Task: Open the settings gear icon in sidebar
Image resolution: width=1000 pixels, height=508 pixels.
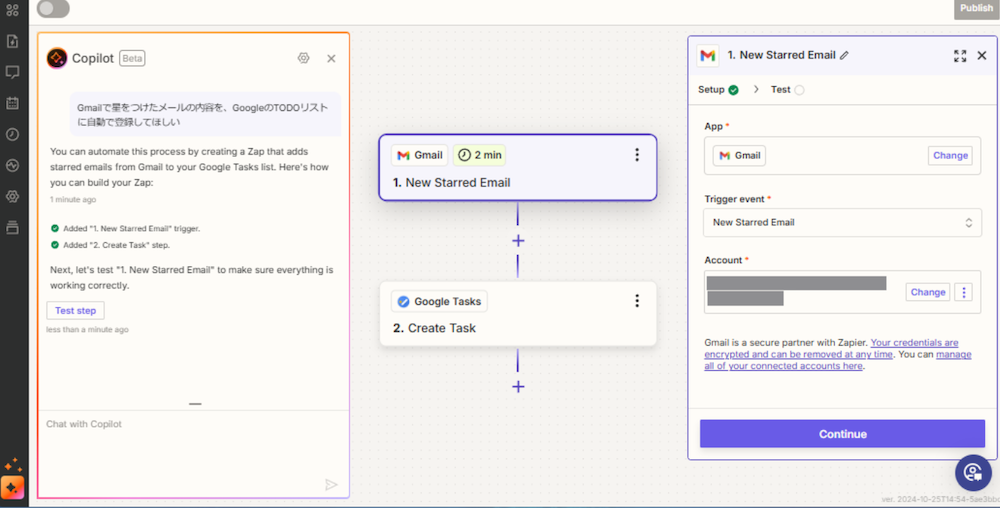Action: 12,196
